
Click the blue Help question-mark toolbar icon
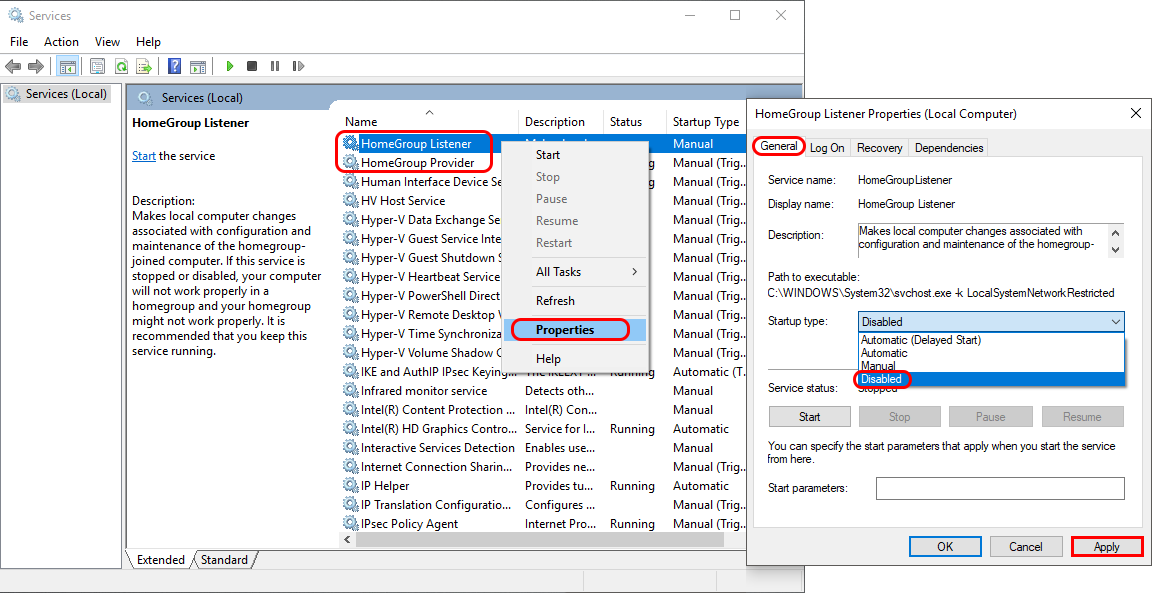click(x=174, y=66)
